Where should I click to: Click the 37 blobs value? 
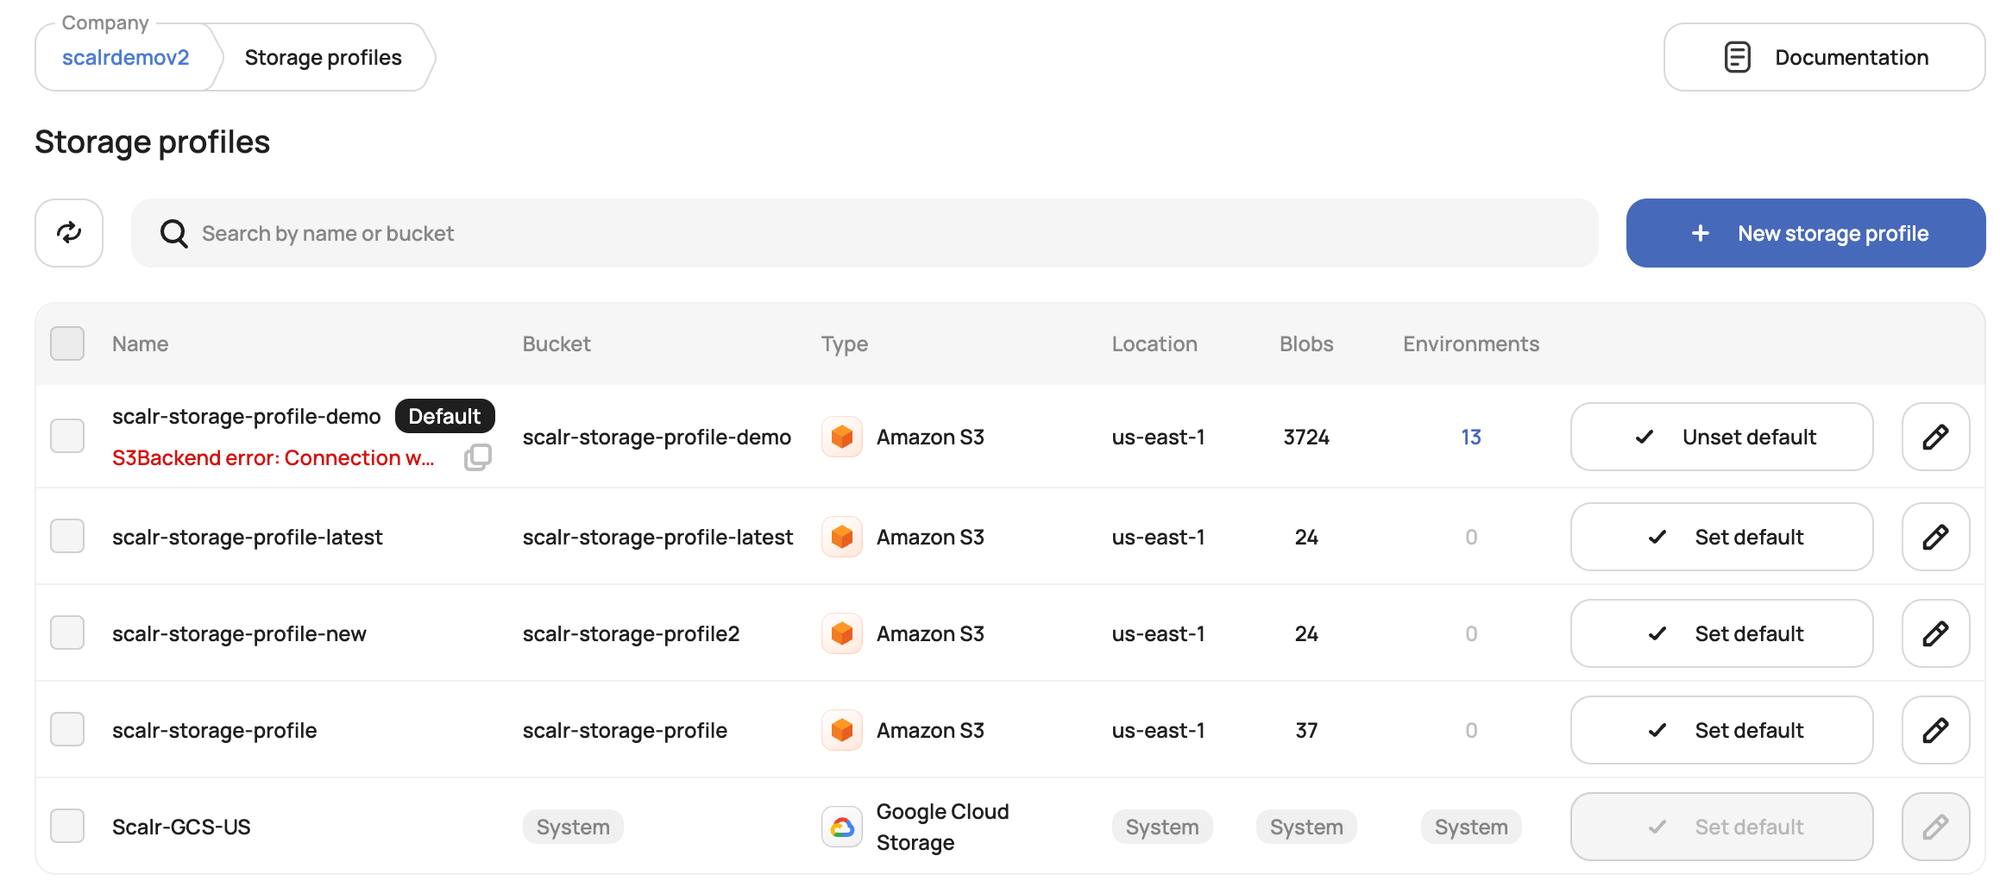[1306, 730]
